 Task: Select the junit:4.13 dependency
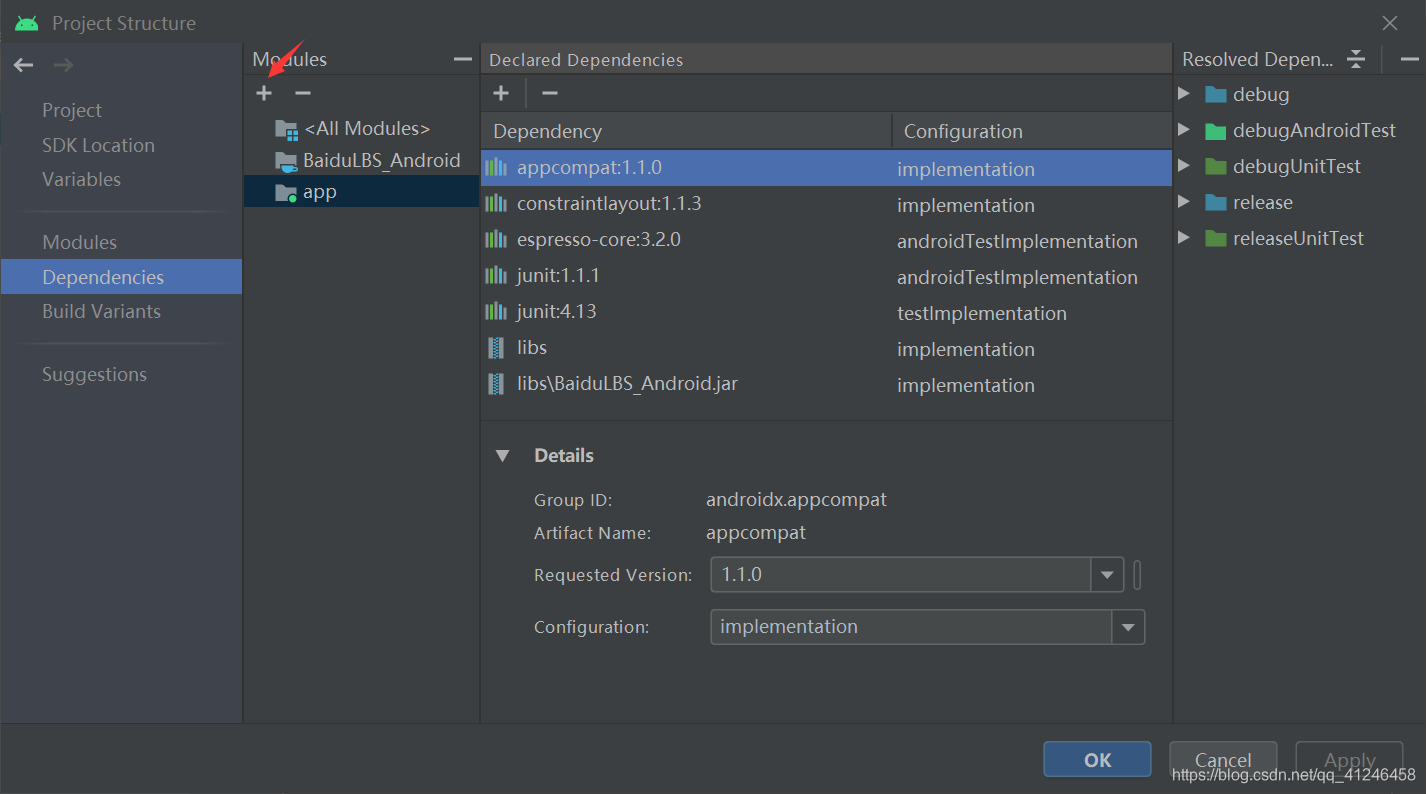click(826, 312)
